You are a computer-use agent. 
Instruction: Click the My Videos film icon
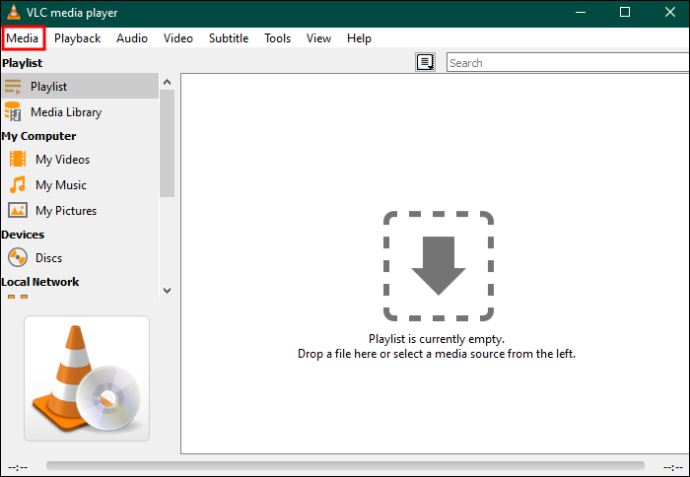coord(18,159)
